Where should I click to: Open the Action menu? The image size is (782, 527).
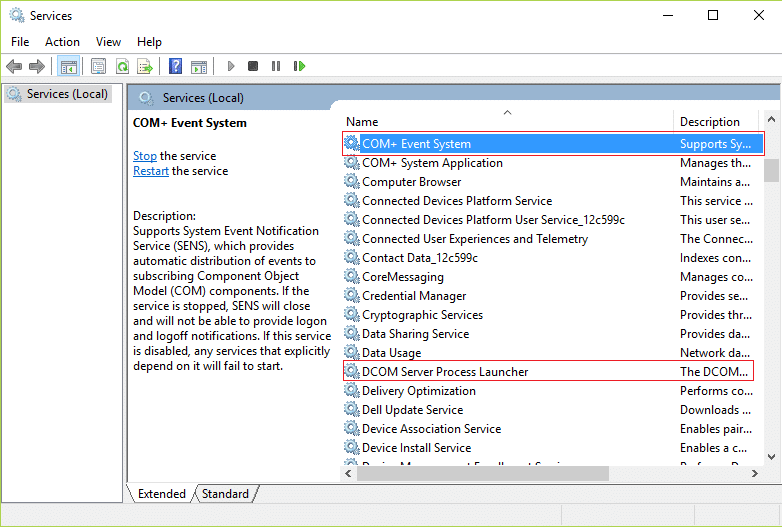(x=62, y=42)
